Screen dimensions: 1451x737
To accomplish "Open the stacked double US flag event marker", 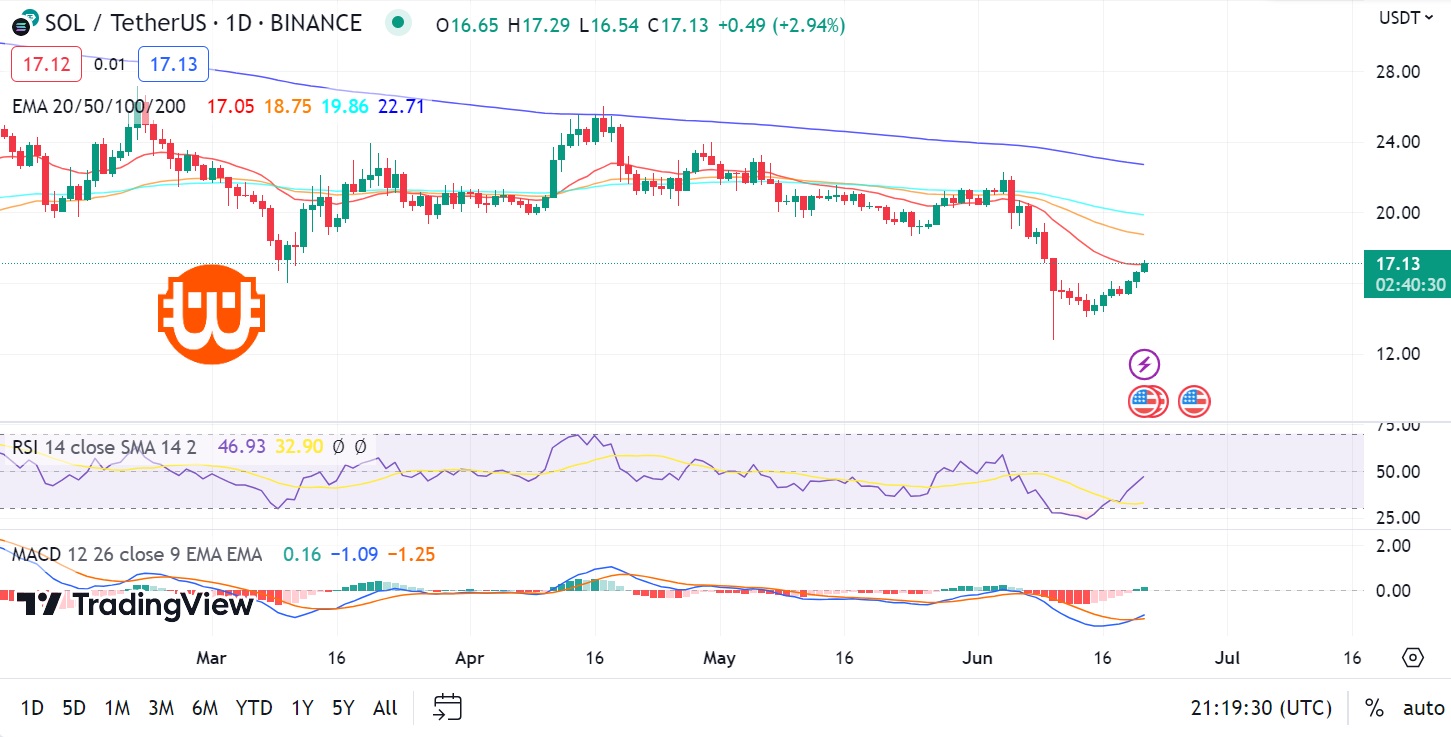I will coord(1148,402).
